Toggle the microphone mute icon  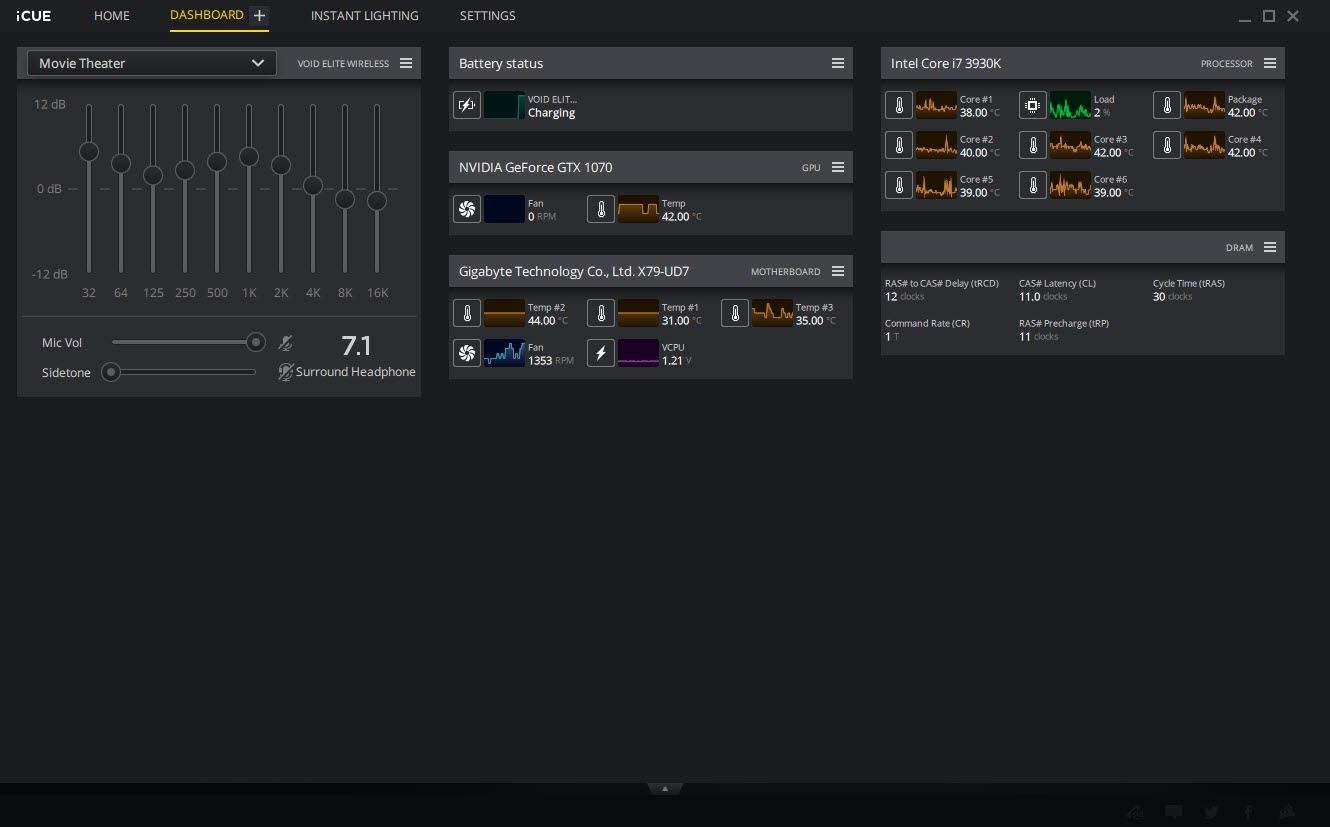pos(285,343)
